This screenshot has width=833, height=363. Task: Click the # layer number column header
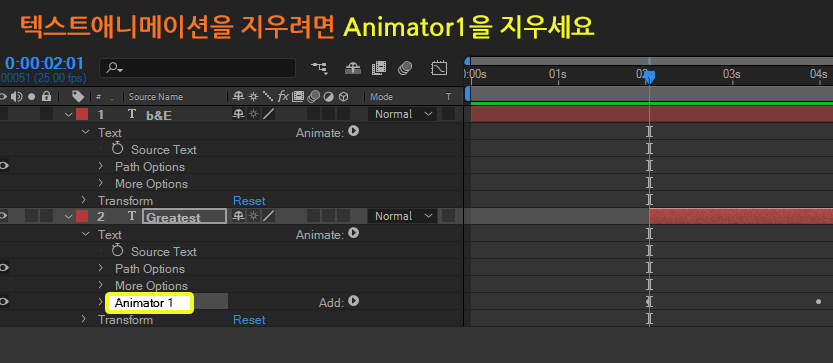99,97
